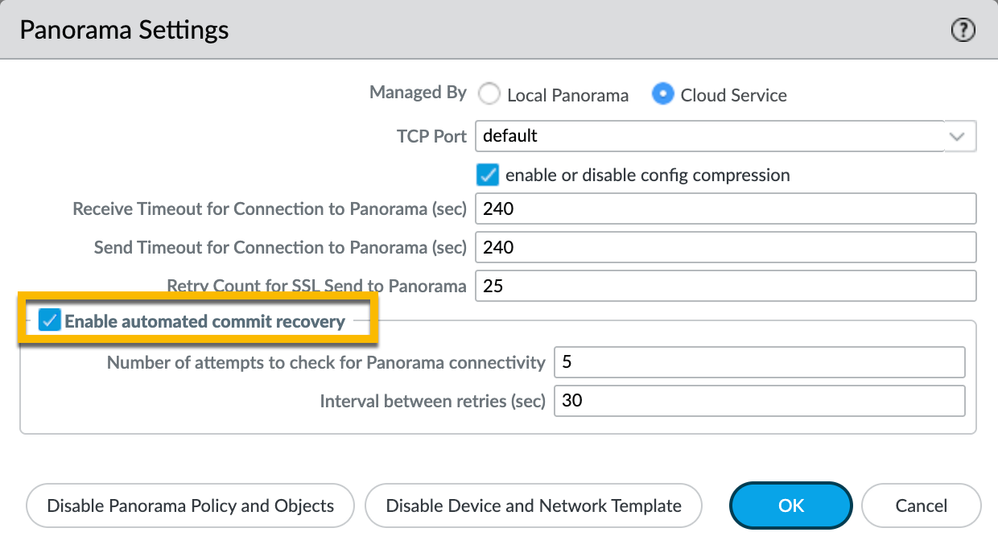Expand the TCP Port dropdown arrow
This screenshot has height=549, width=998.
[957, 136]
